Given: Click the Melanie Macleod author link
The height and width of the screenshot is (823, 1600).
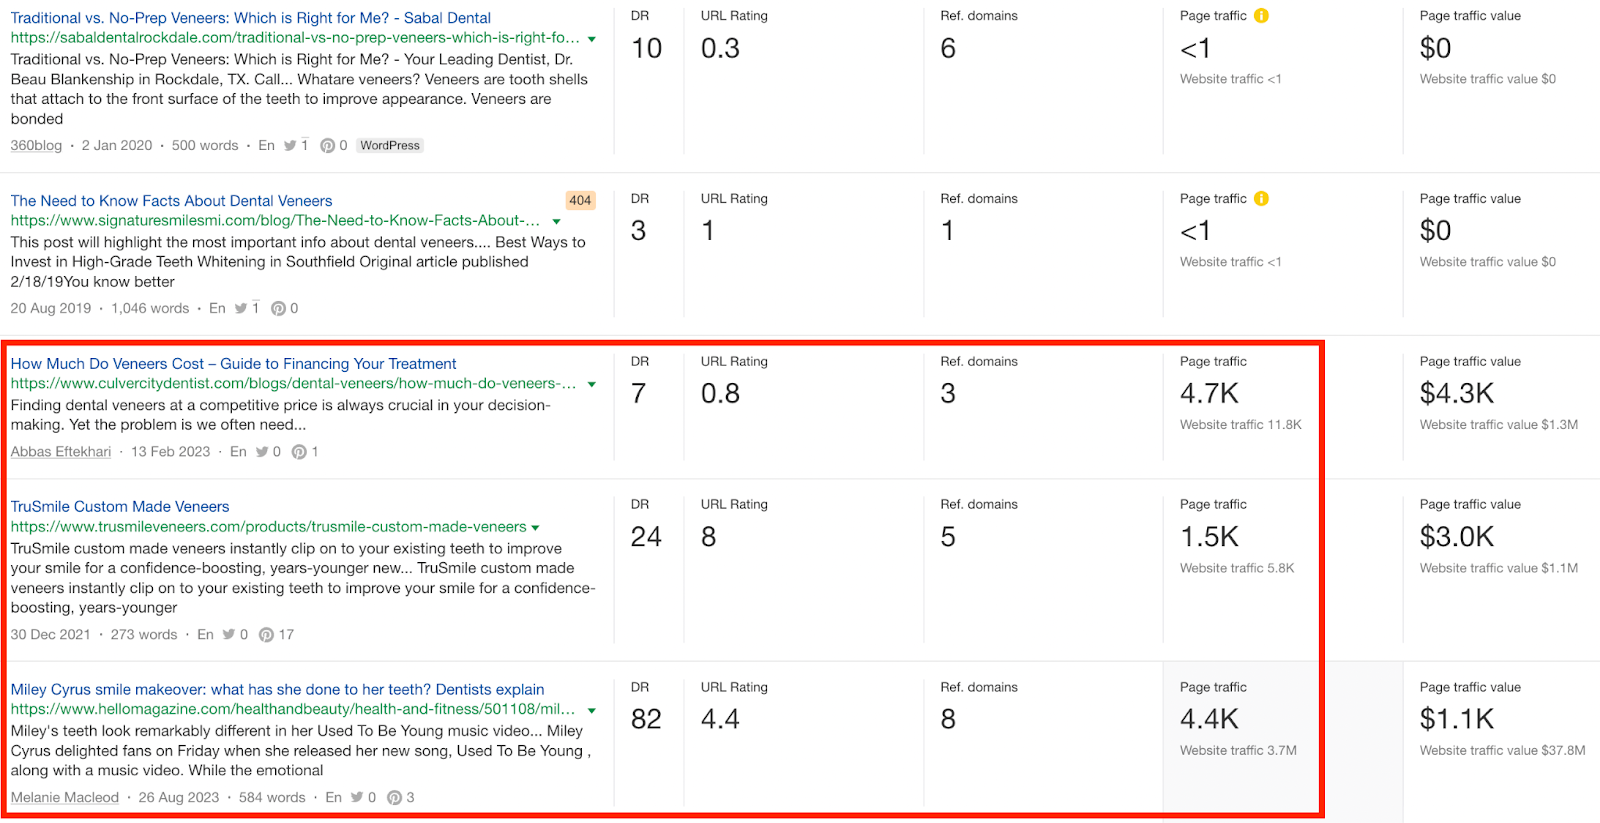Looking at the screenshot, I should pos(65,798).
